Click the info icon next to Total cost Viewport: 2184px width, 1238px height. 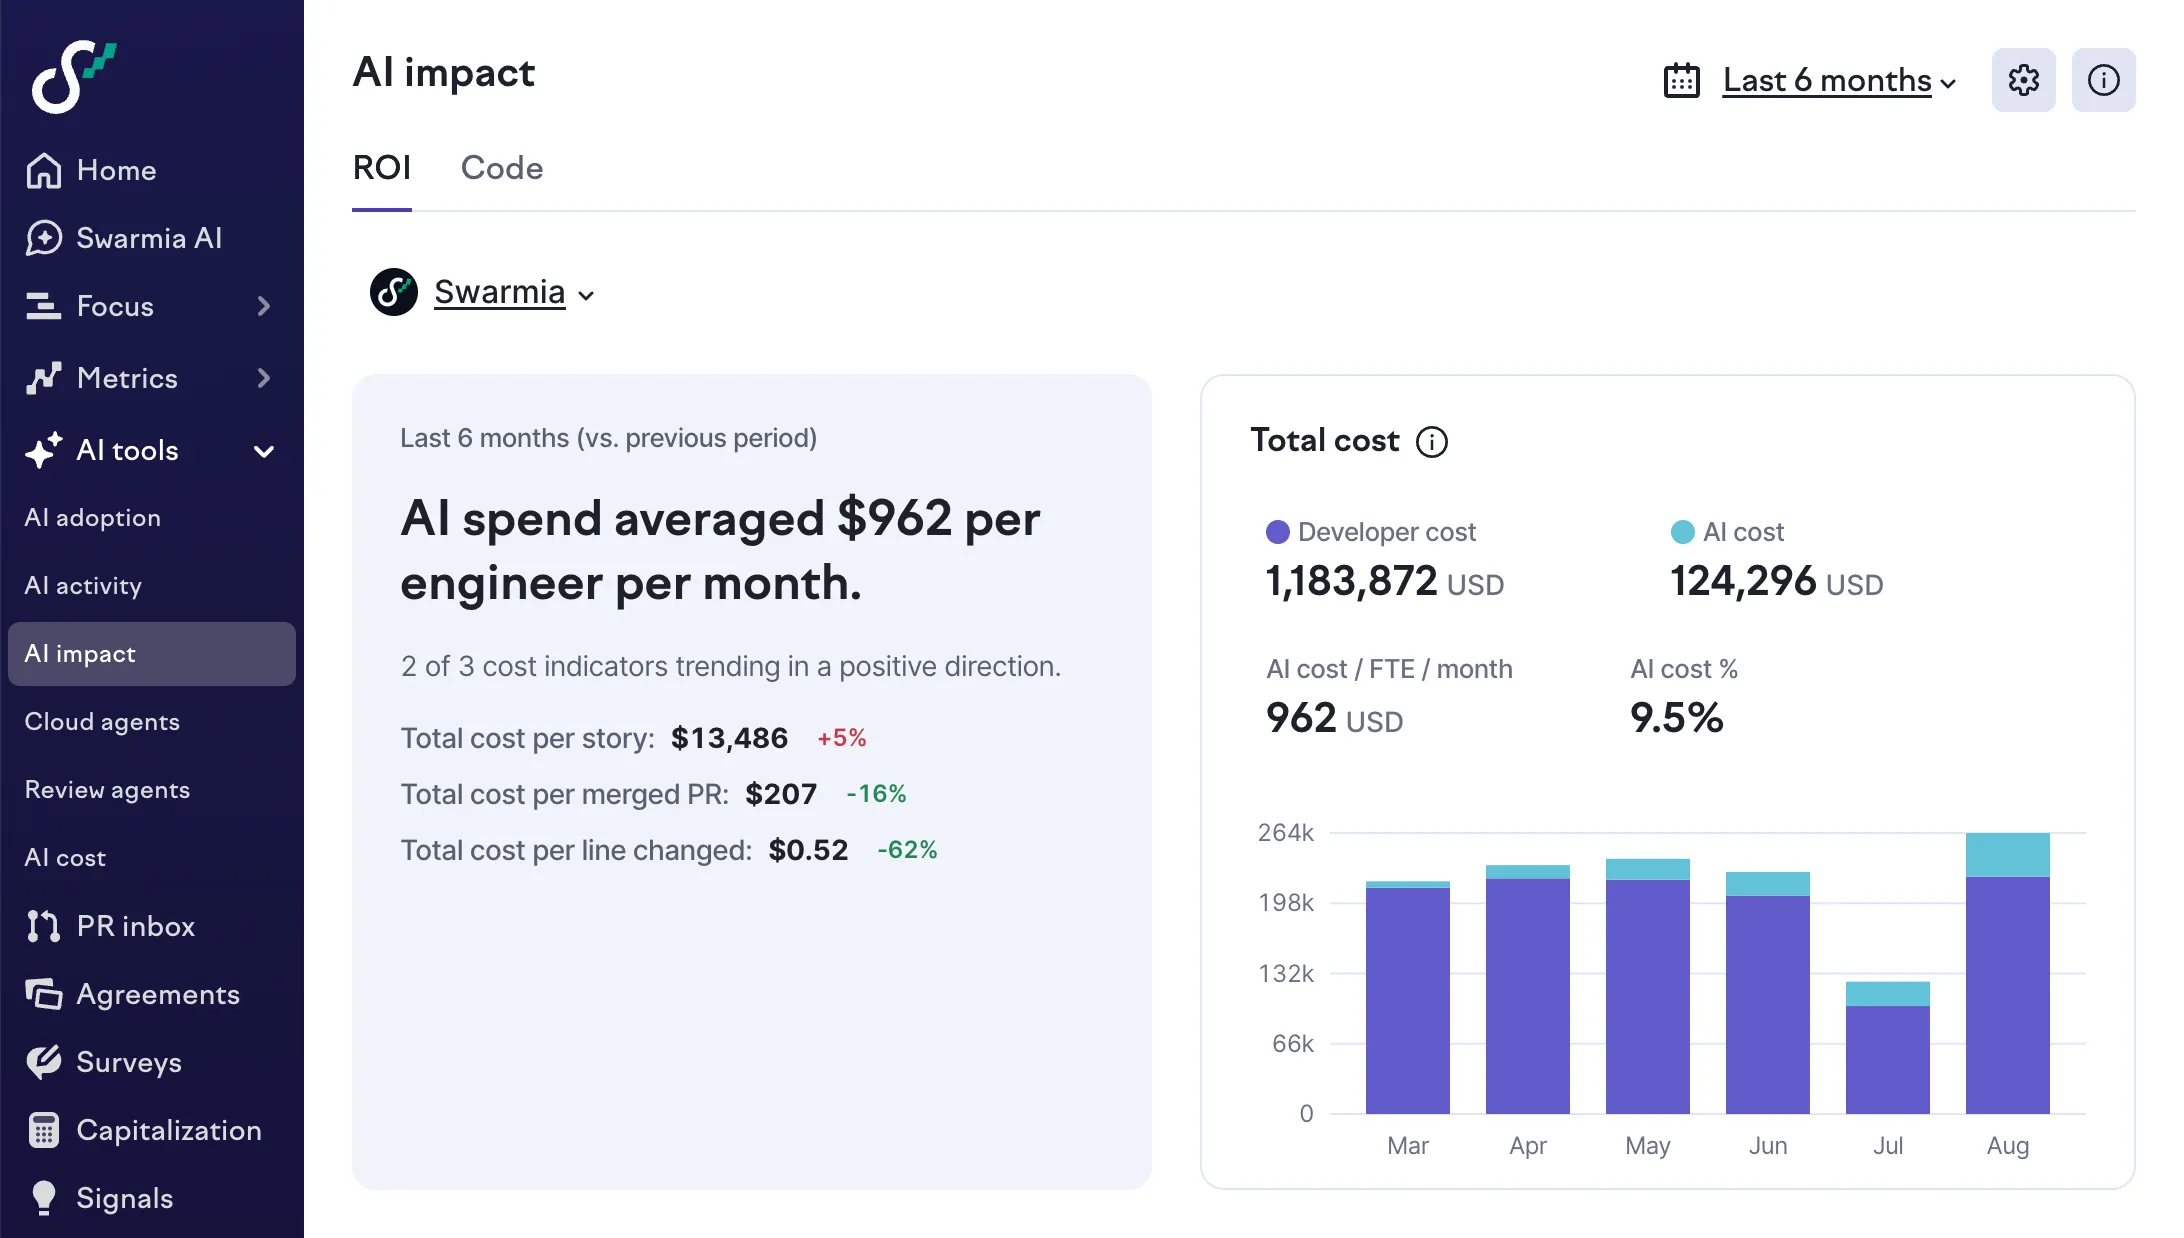coord(1432,441)
